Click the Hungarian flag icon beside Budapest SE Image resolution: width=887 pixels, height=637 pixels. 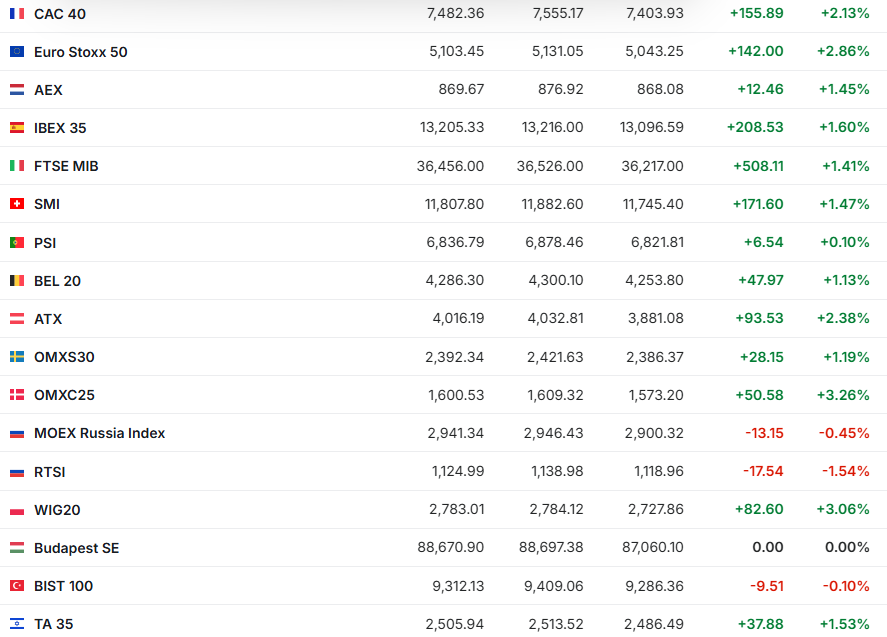tap(17, 548)
